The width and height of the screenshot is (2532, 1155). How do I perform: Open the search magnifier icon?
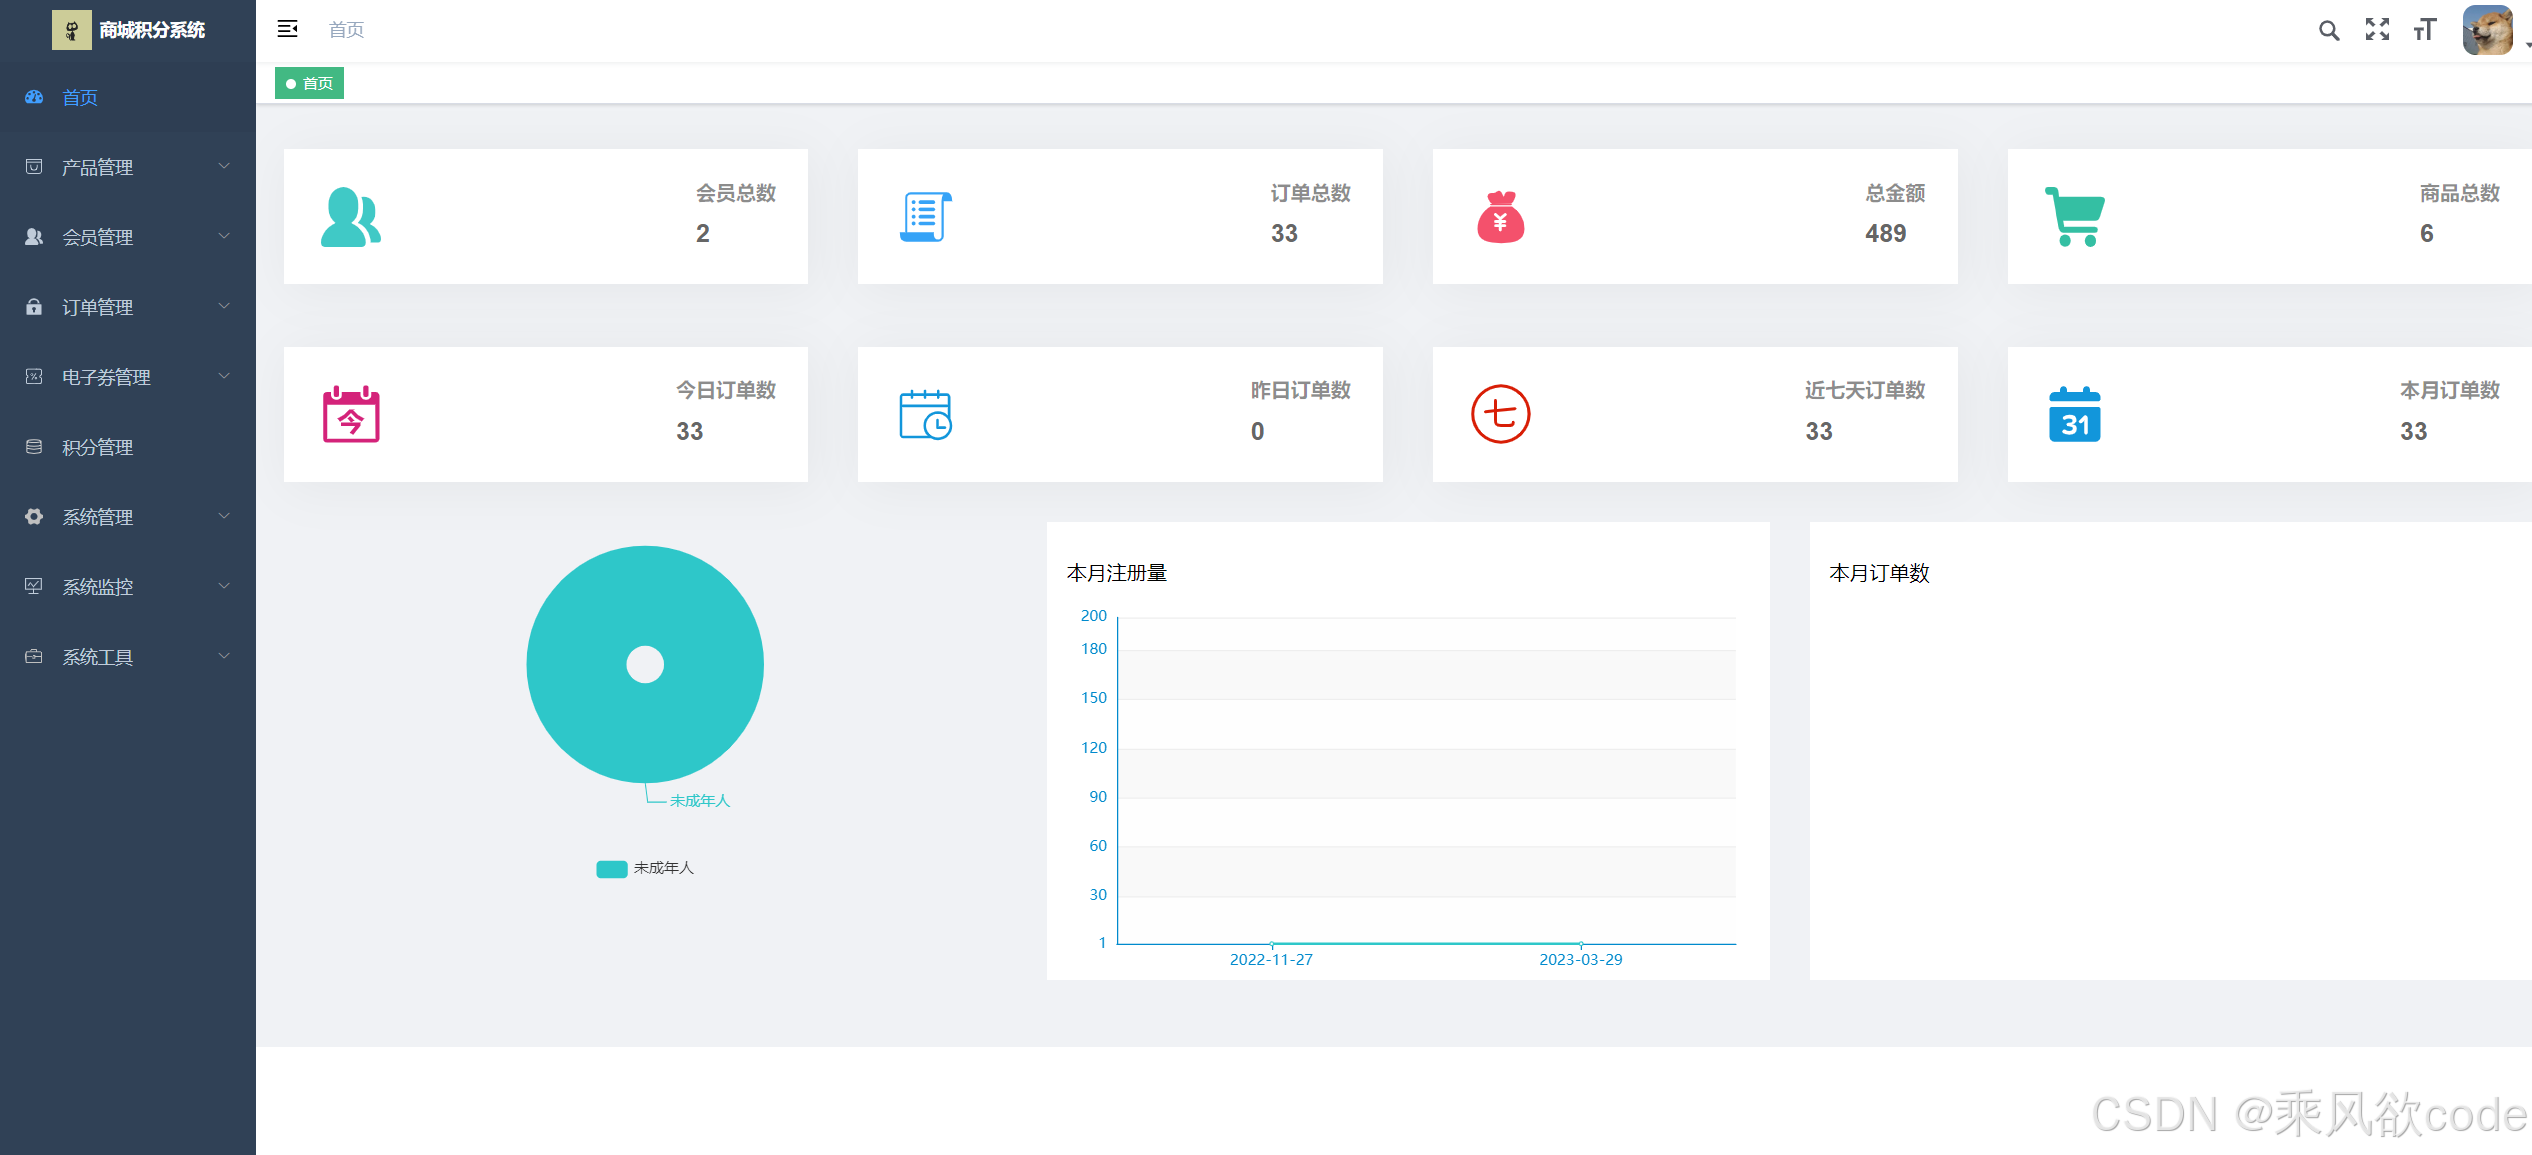coord(2328,30)
